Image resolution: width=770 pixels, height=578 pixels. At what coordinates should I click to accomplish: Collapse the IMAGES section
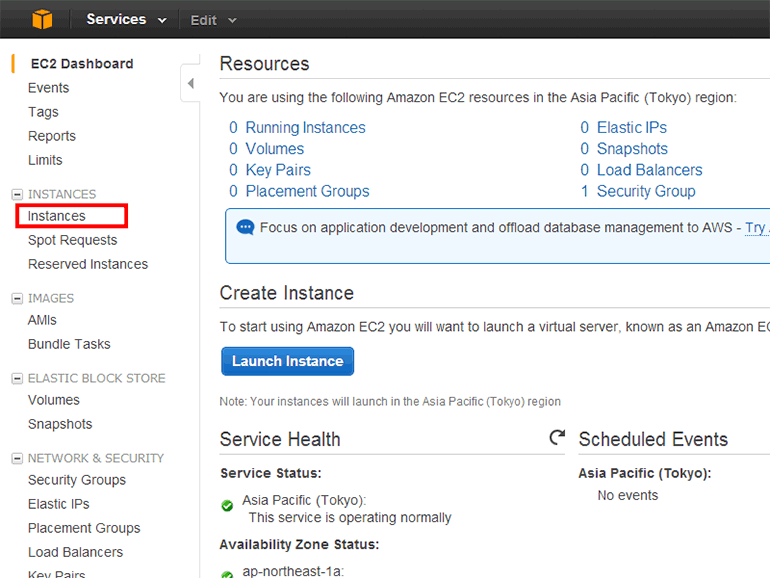(17, 298)
